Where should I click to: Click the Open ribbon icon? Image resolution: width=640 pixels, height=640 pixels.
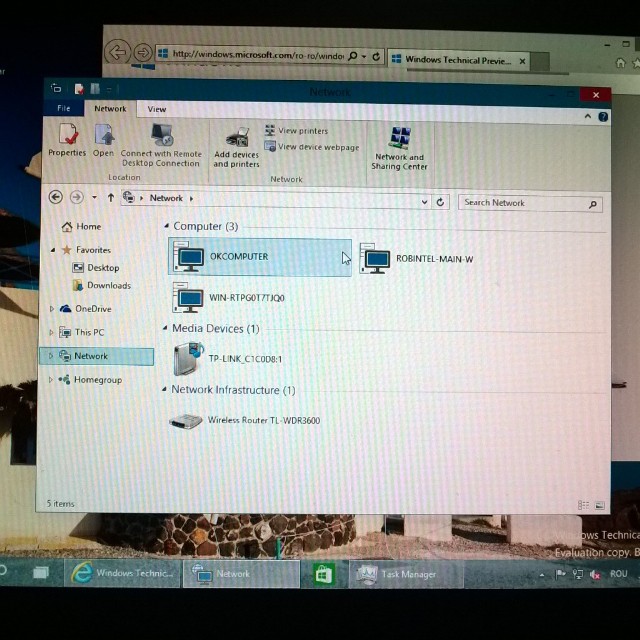click(x=104, y=140)
